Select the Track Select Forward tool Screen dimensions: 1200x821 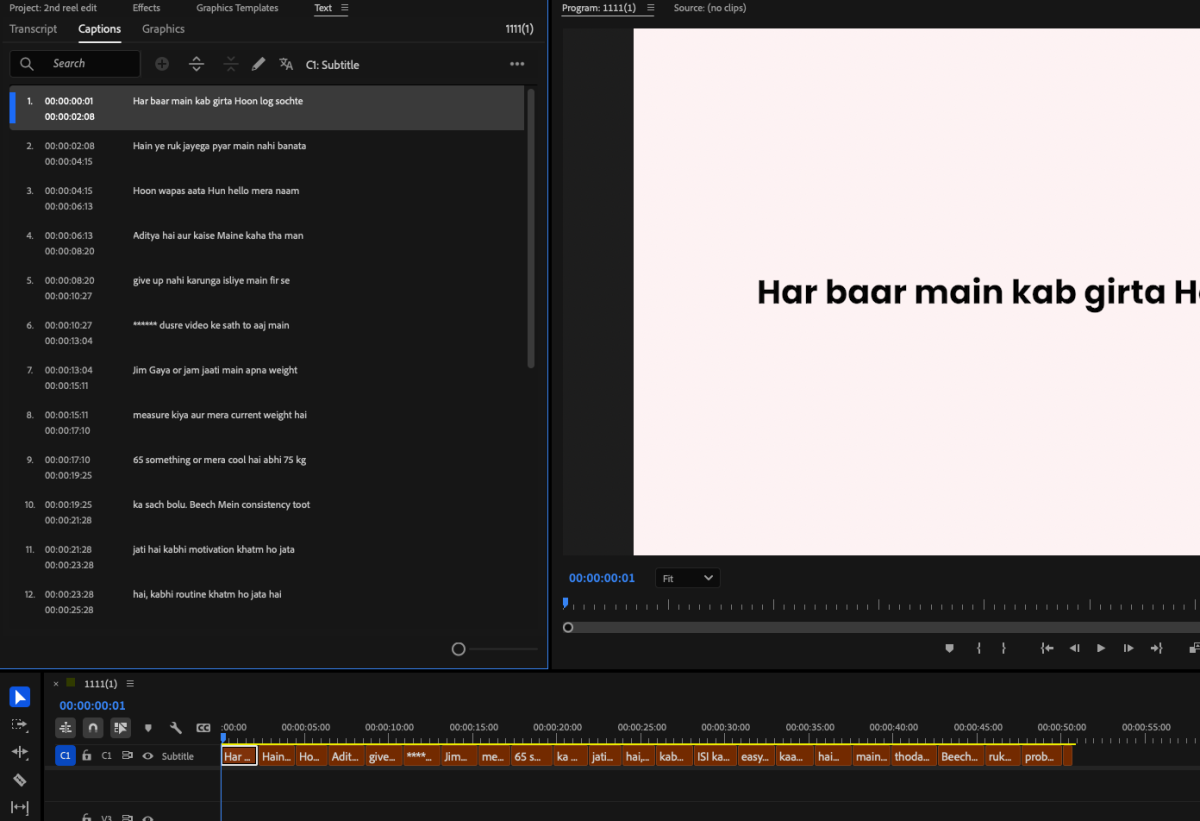20,724
